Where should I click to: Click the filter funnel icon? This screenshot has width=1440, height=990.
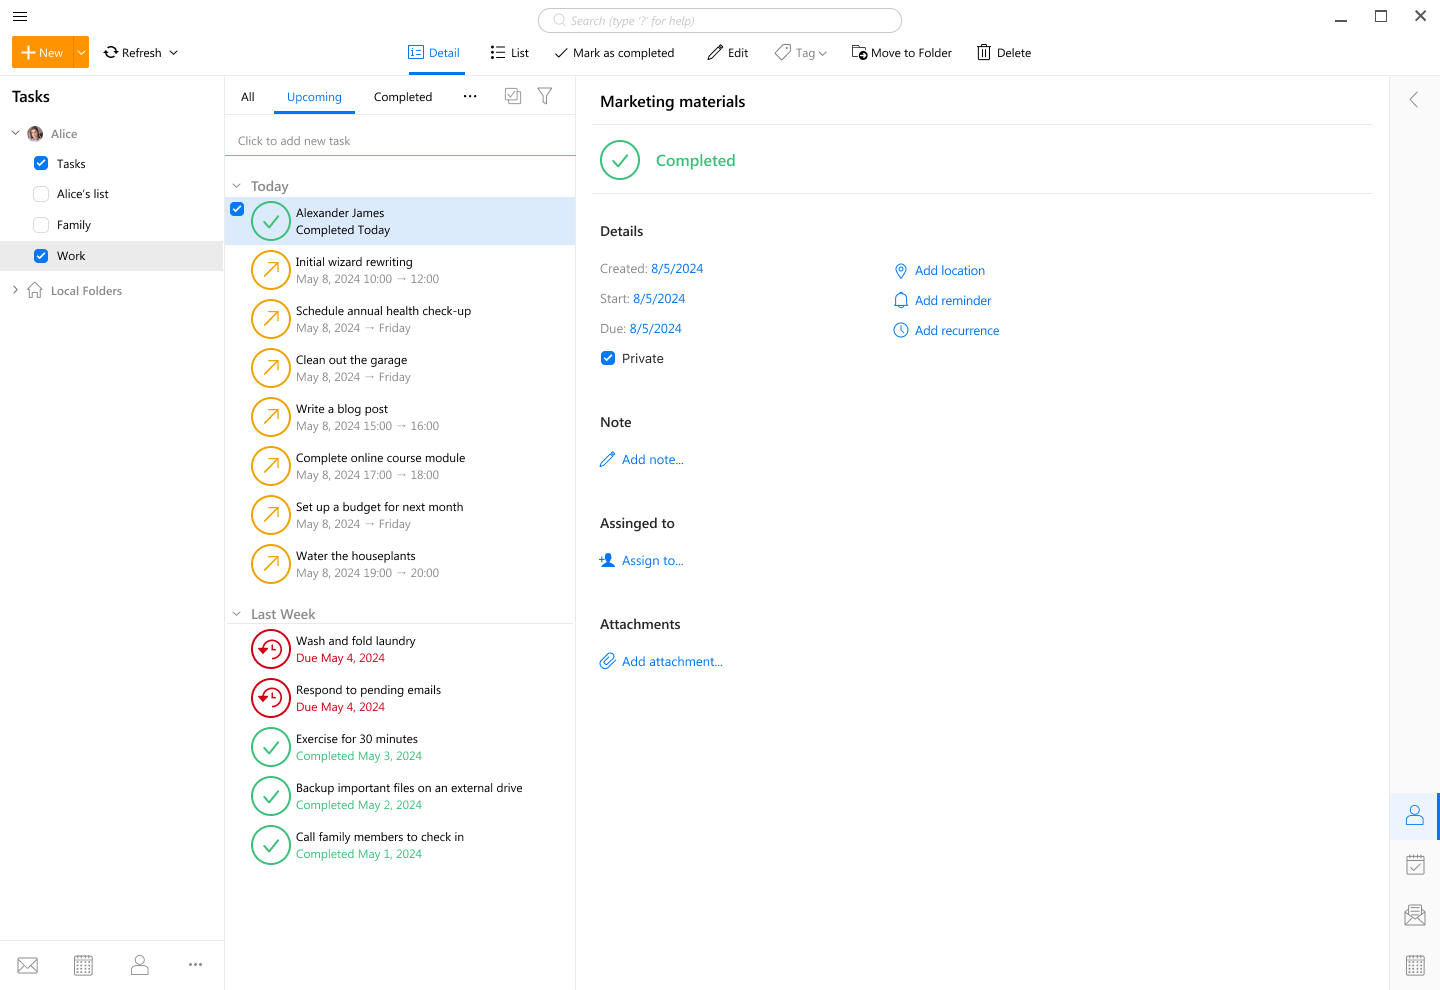point(545,96)
